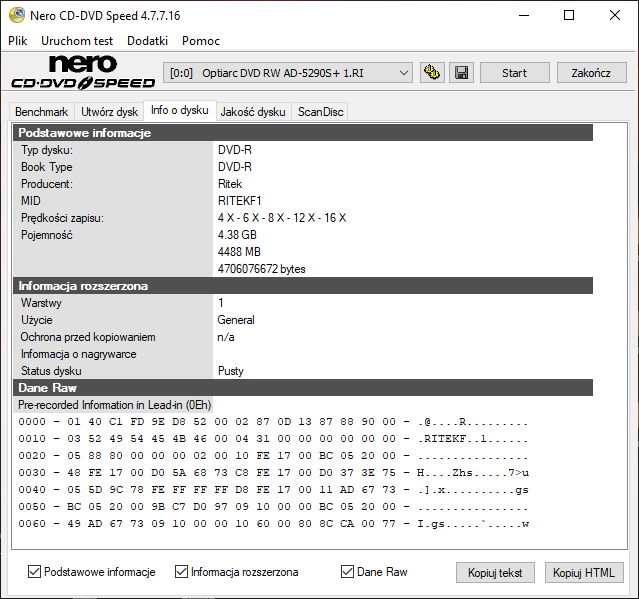
Task: Click the Nero app icon in the title bar
Action: 17,15
